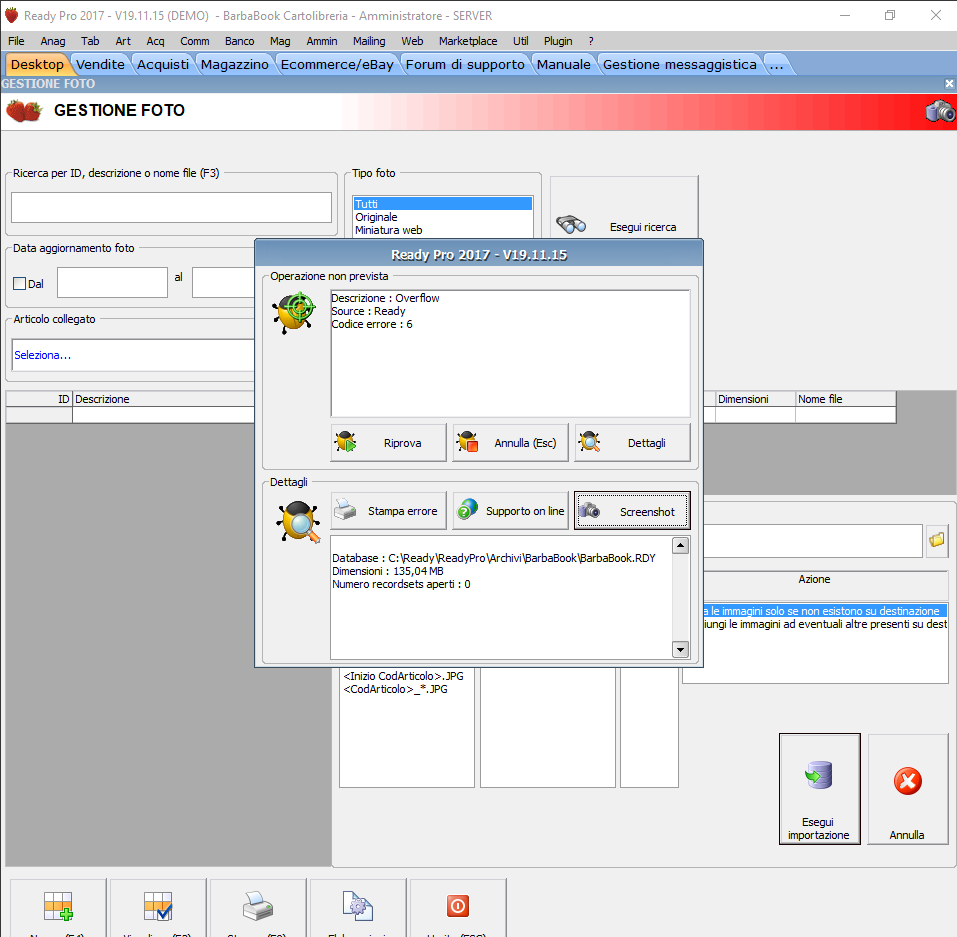The image size is (957, 937).
Task: Click the binoculars Esegui ricerca icon
Action: tap(571, 225)
